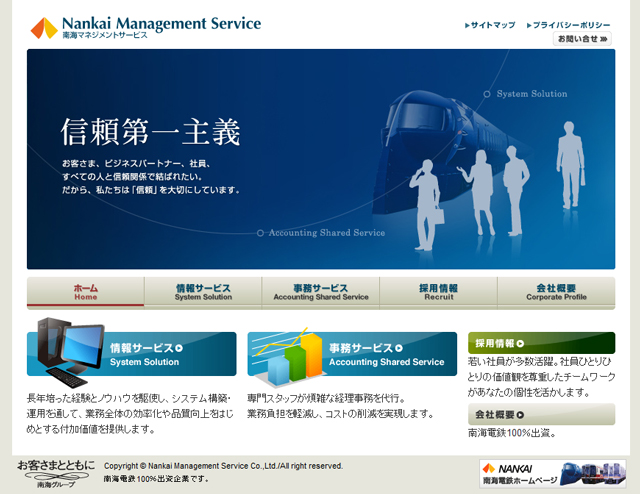The image size is (640, 494).
Task: Click the arrow icon beside サイトマップ
Action: 467,25
